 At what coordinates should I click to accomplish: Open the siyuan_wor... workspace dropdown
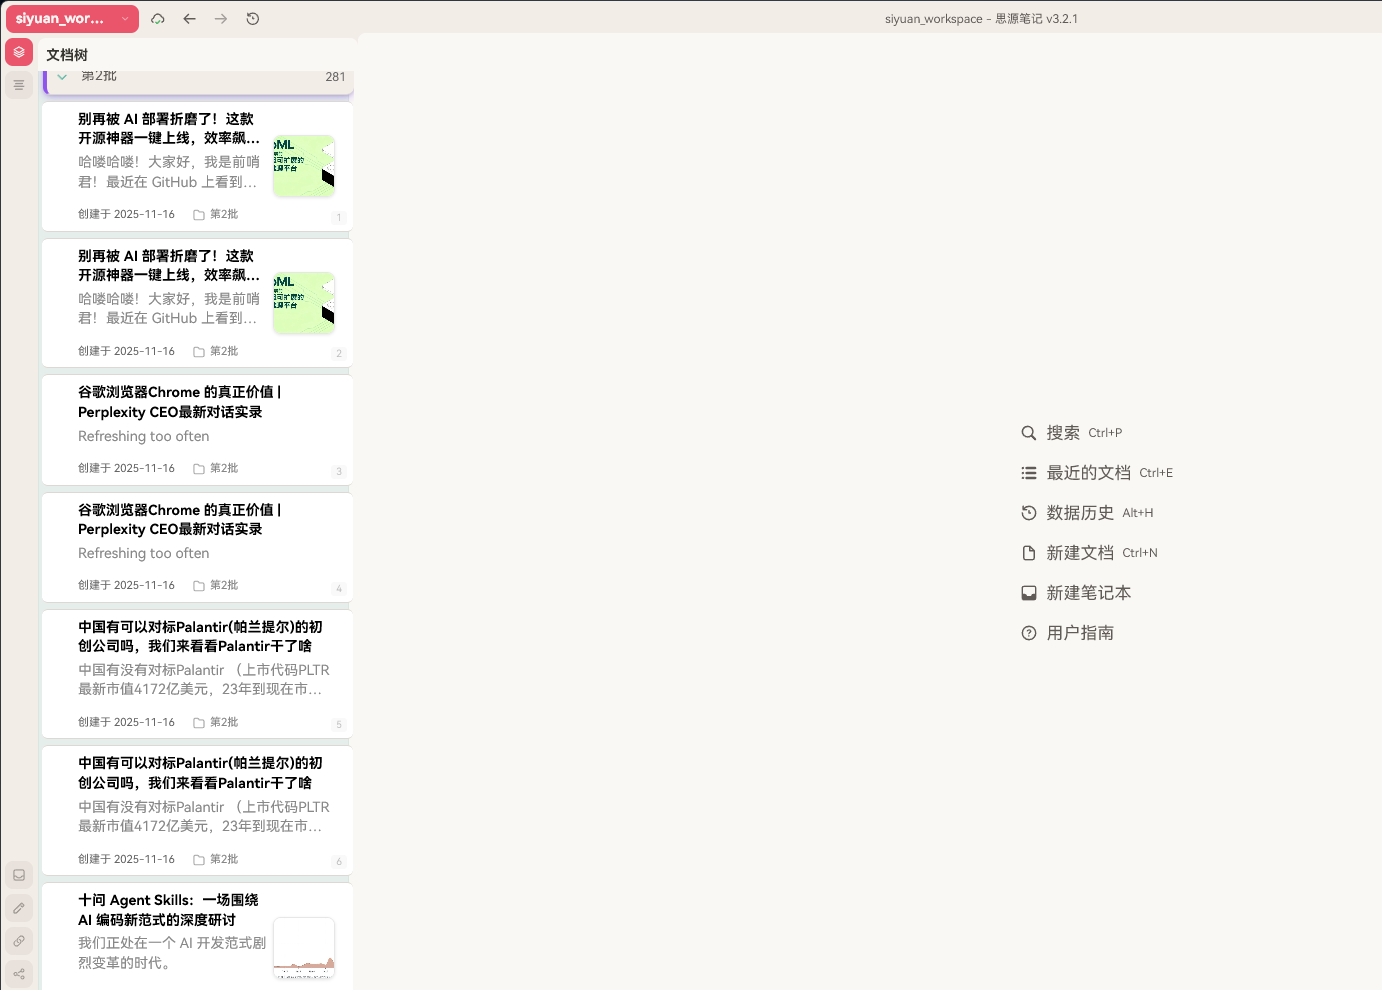72,19
